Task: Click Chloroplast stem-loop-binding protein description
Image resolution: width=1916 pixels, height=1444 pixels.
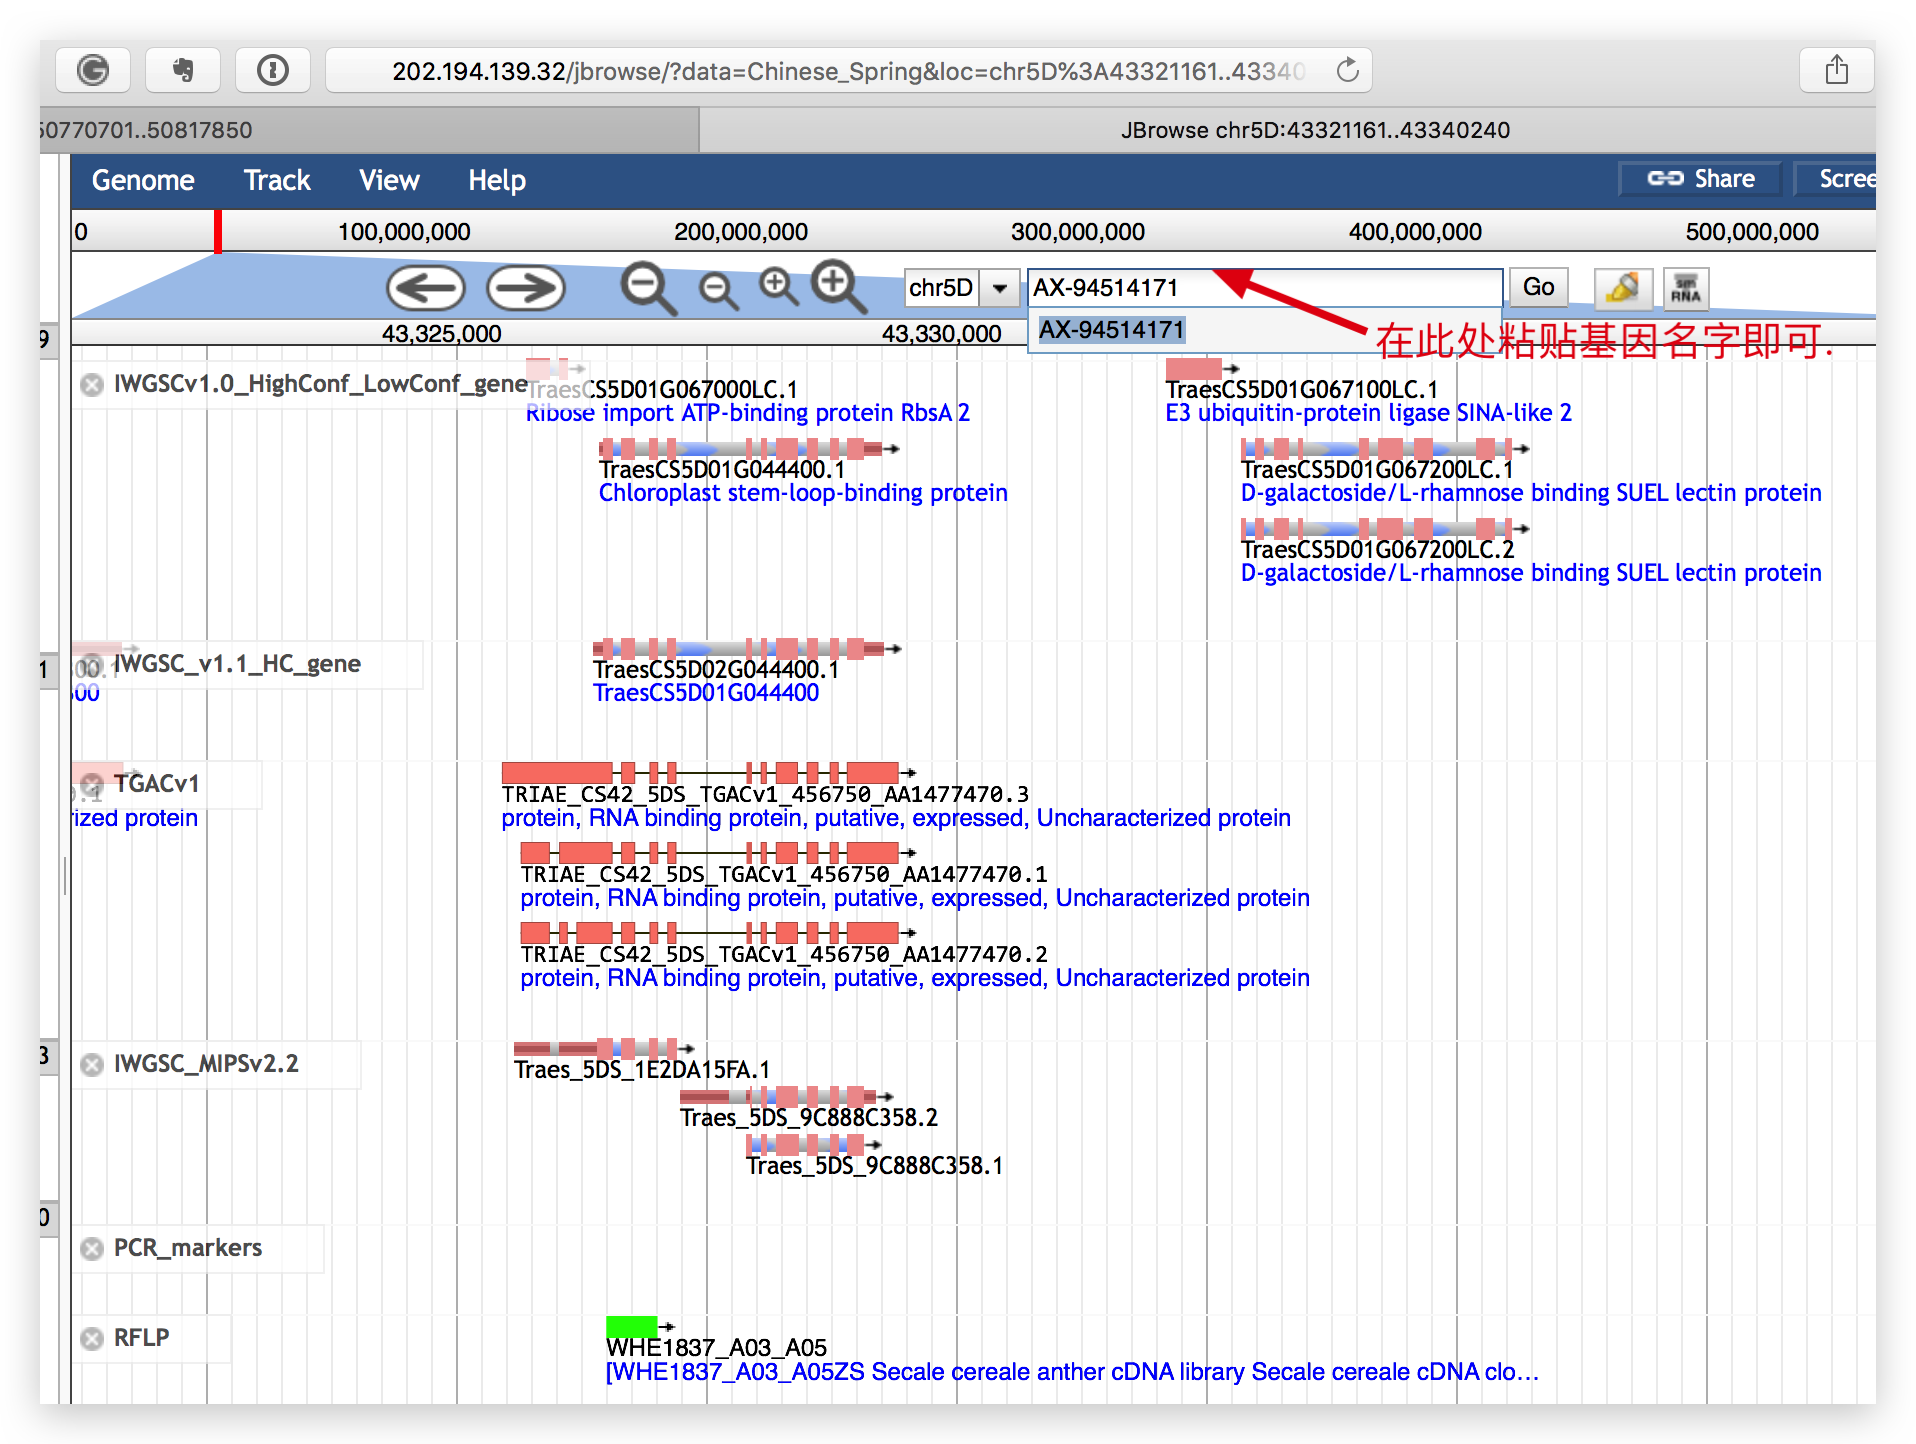Action: coord(803,493)
